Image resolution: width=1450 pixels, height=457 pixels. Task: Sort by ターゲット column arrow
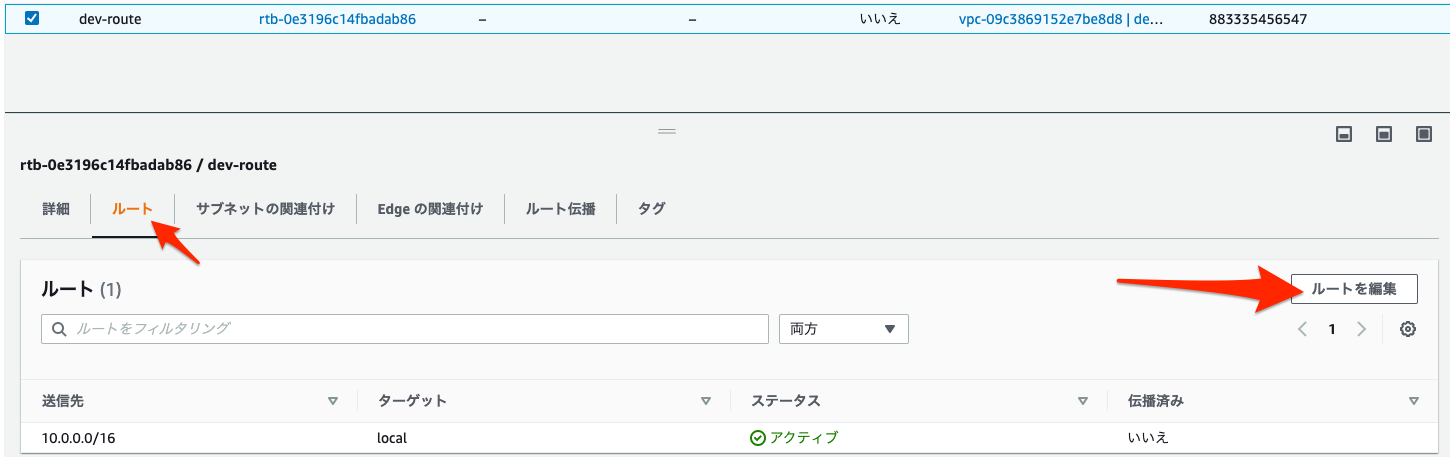click(x=706, y=401)
